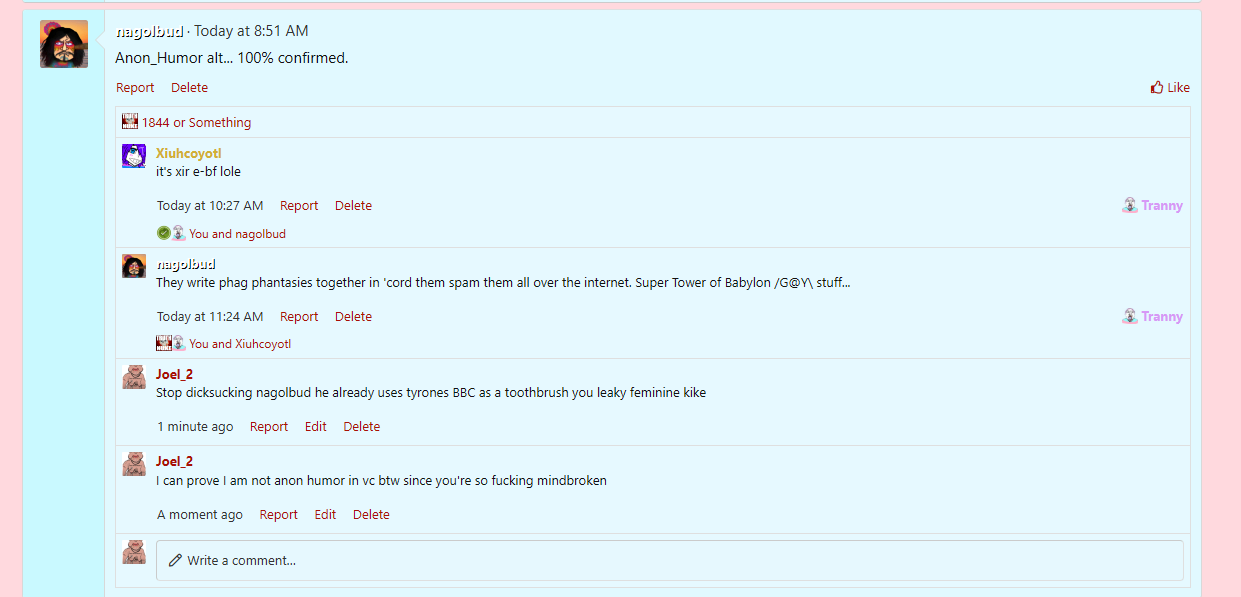
Task: Select the line starting 'They write phag phantasies'
Action: click(503, 282)
